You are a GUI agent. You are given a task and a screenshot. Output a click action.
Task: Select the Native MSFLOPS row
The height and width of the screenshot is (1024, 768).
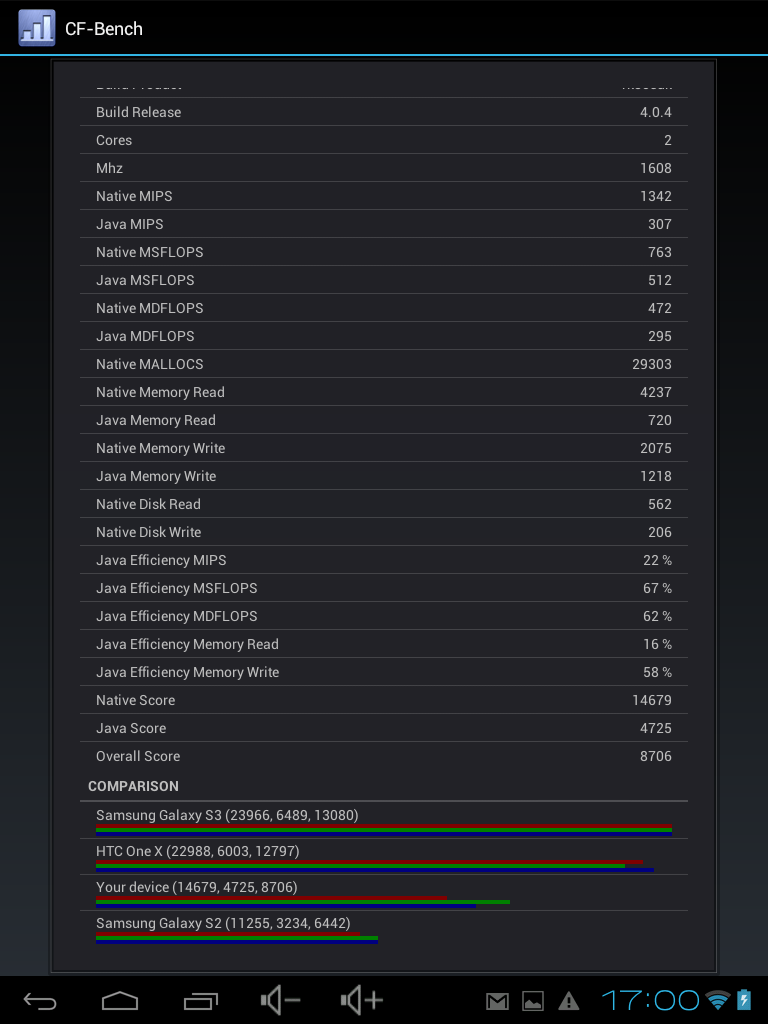(x=384, y=252)
